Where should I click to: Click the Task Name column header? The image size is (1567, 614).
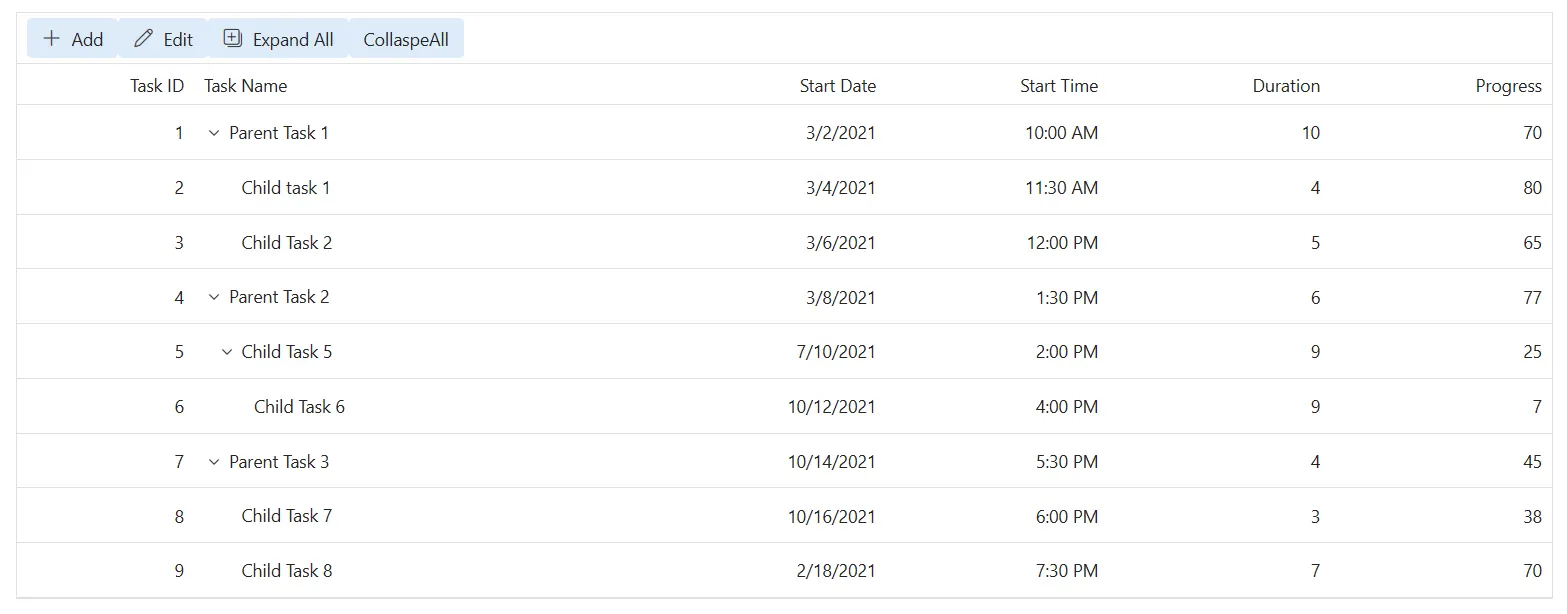pyautogui.click(x=245, y=86)
